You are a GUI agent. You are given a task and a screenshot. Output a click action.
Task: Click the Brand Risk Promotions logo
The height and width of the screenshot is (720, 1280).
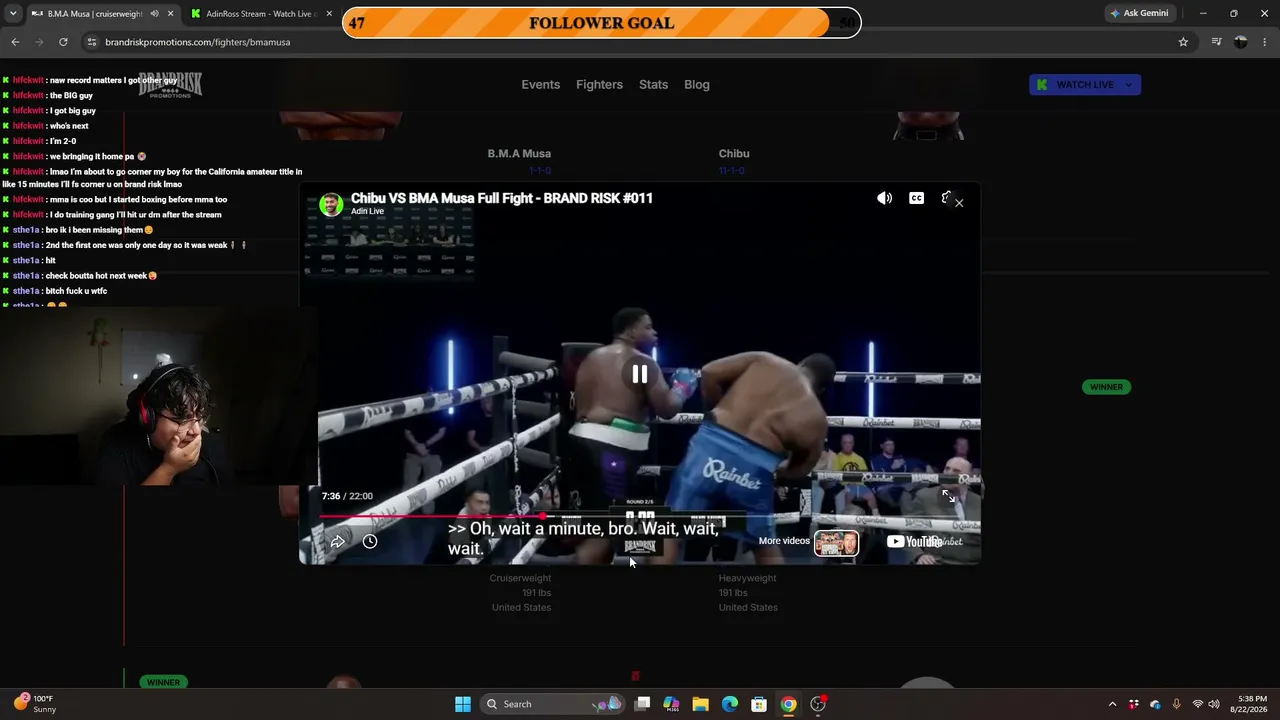[170, 85]
